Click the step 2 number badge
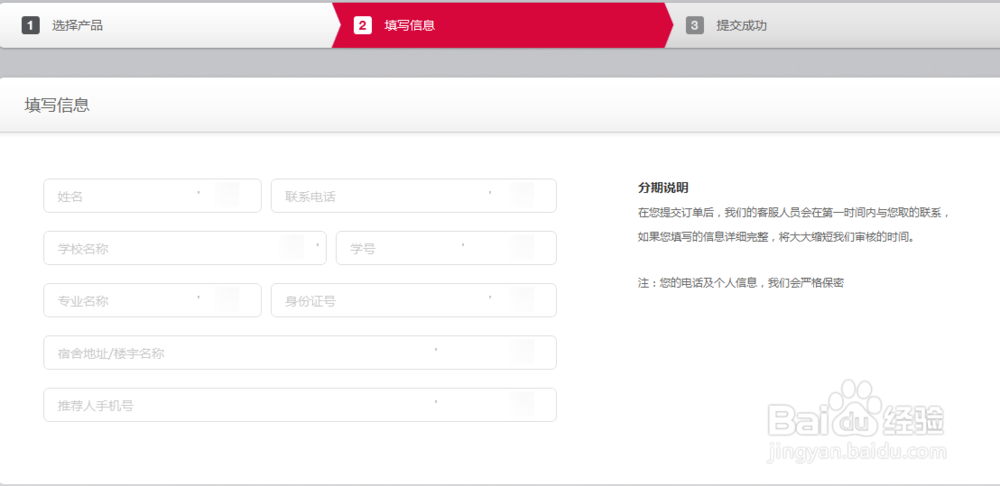 [x=363, y=25]
